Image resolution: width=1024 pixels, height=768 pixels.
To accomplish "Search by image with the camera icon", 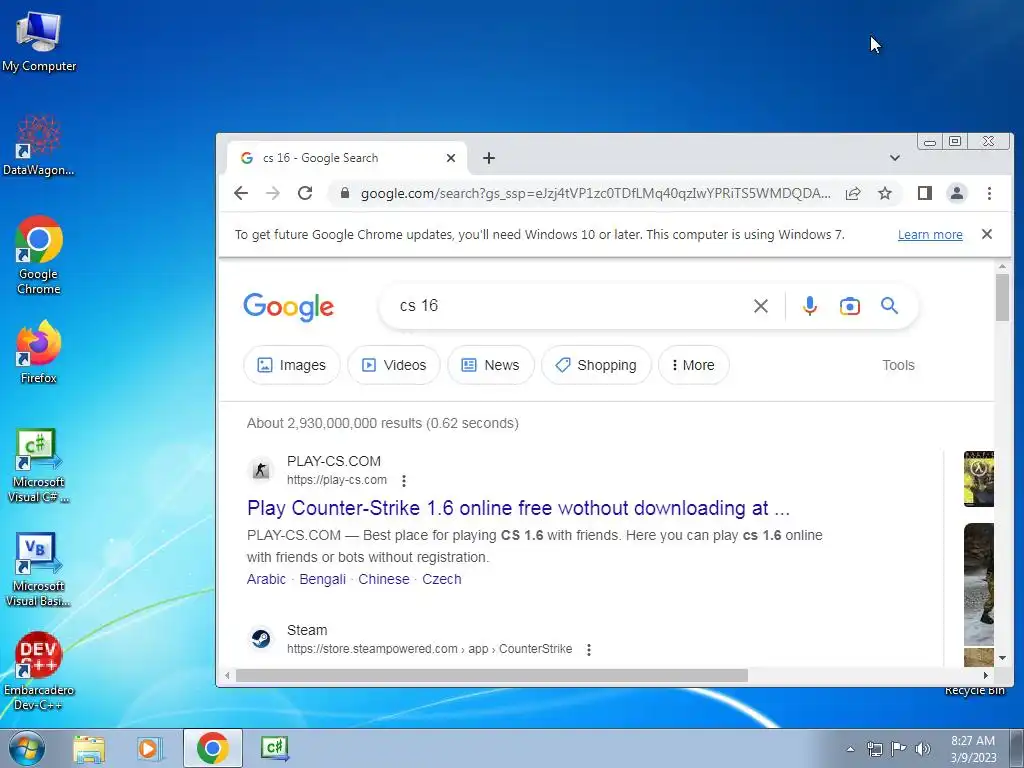I will (x=850, y=306).
